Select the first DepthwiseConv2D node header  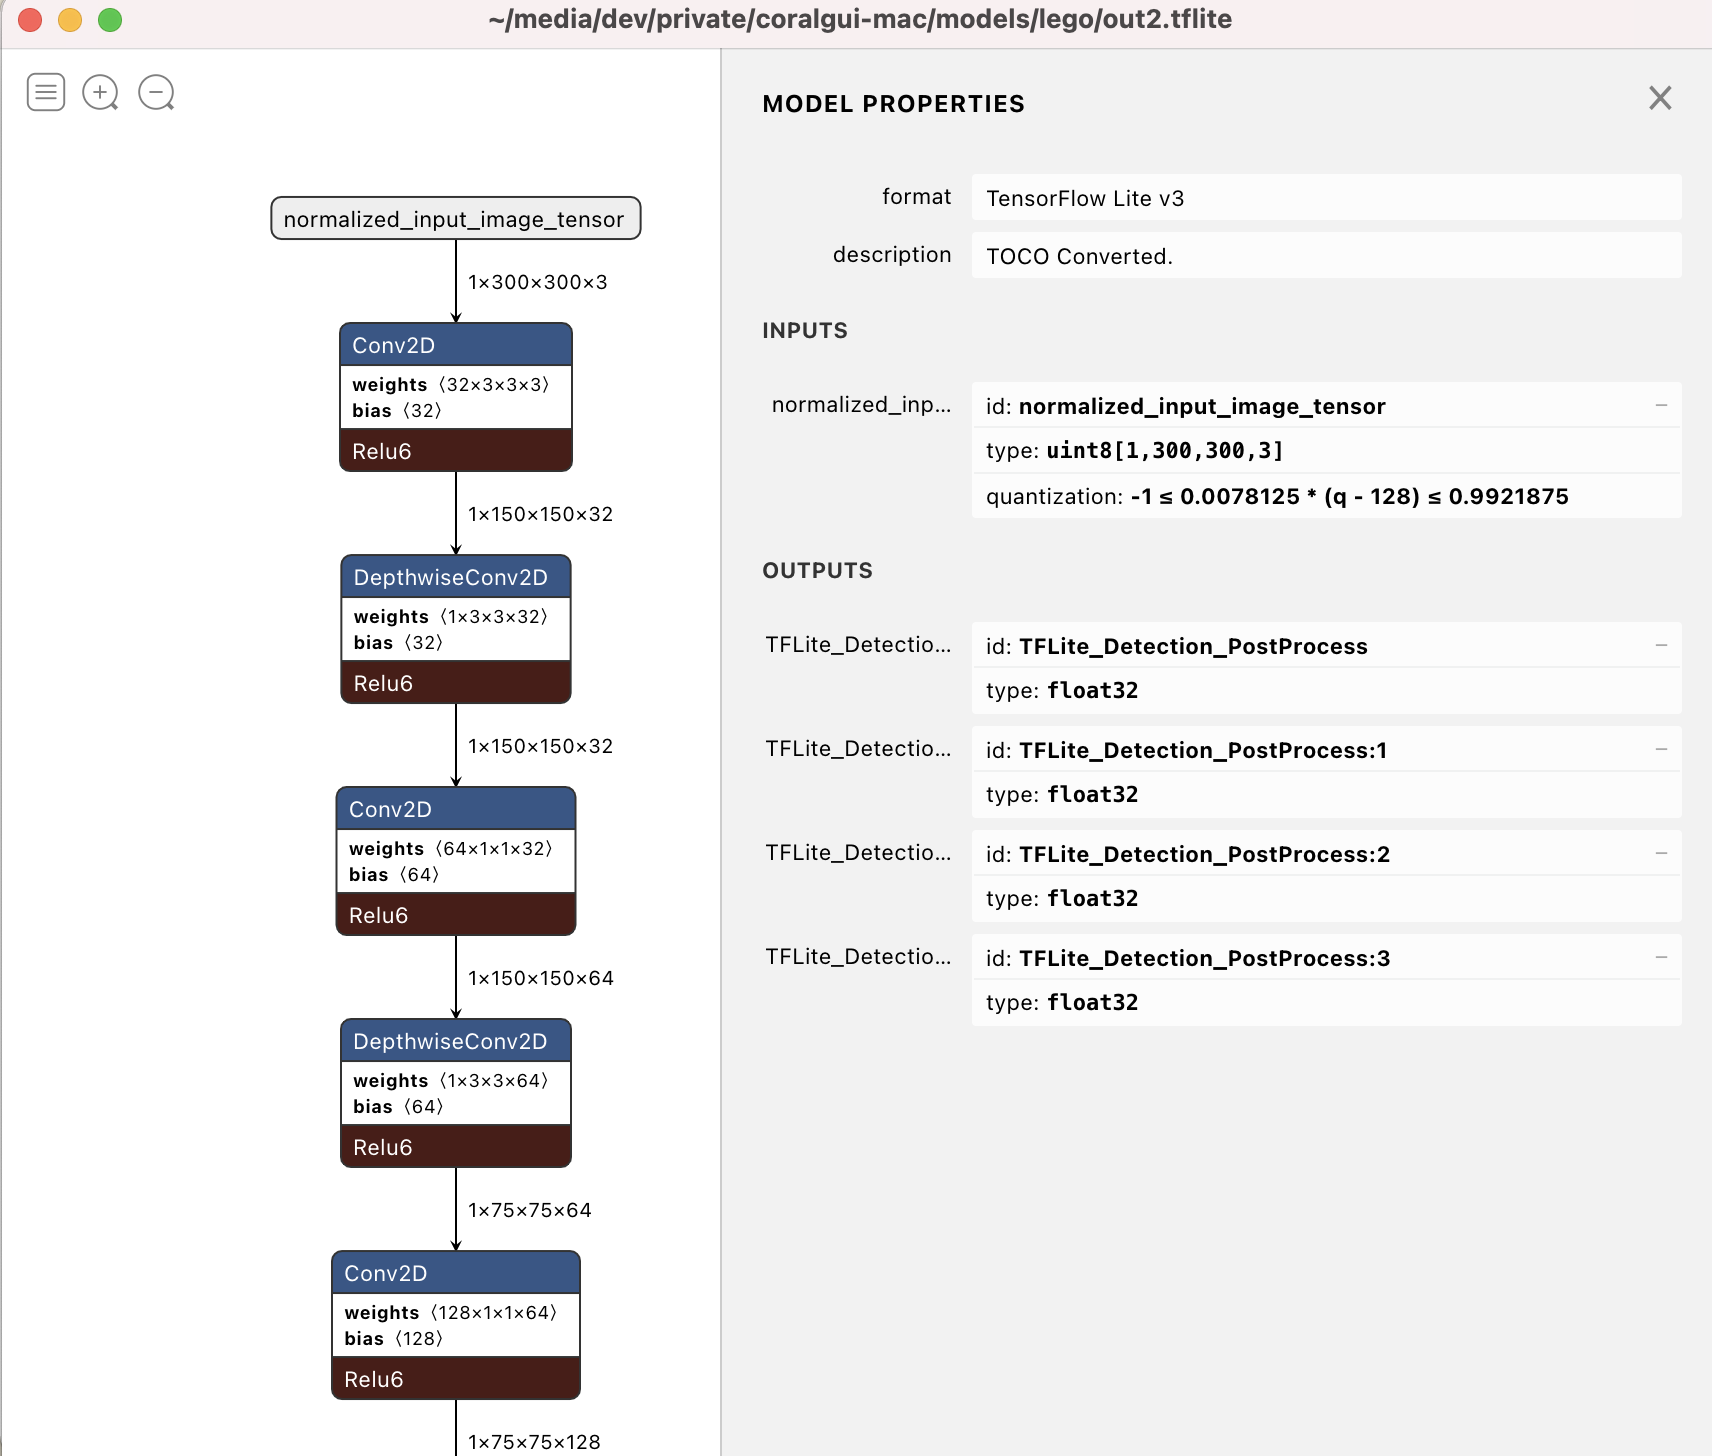click(x=455, y=577)
